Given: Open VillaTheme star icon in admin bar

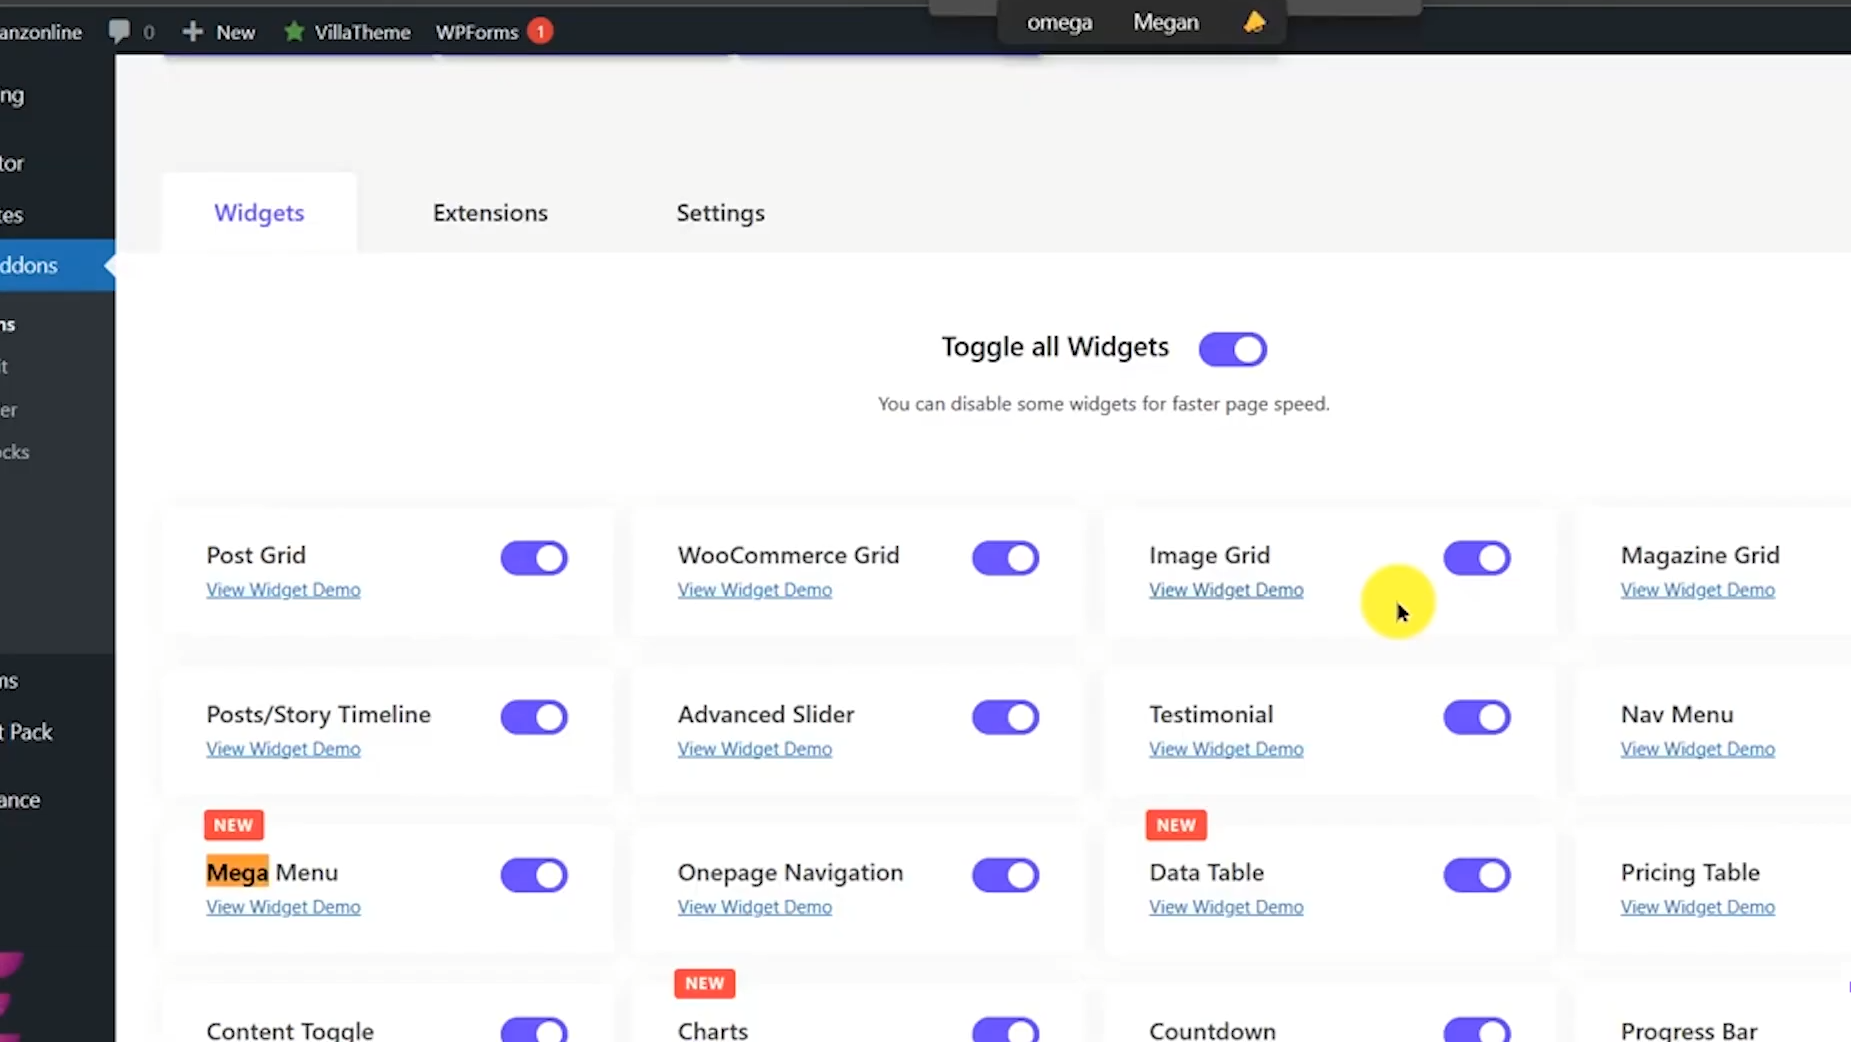Looking at the screenshot, I should click(294, 32).
